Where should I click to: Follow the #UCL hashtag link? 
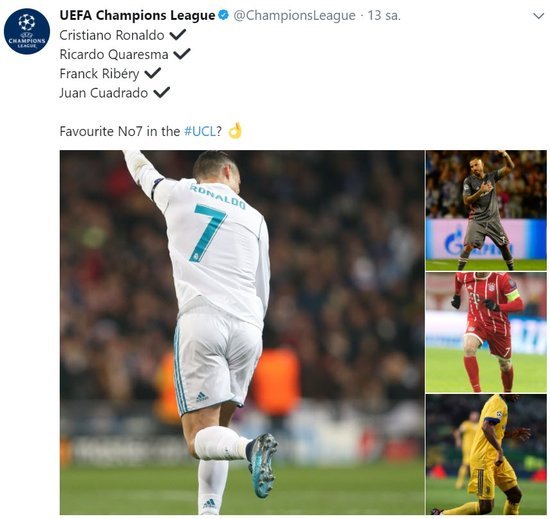coord(200,132)
